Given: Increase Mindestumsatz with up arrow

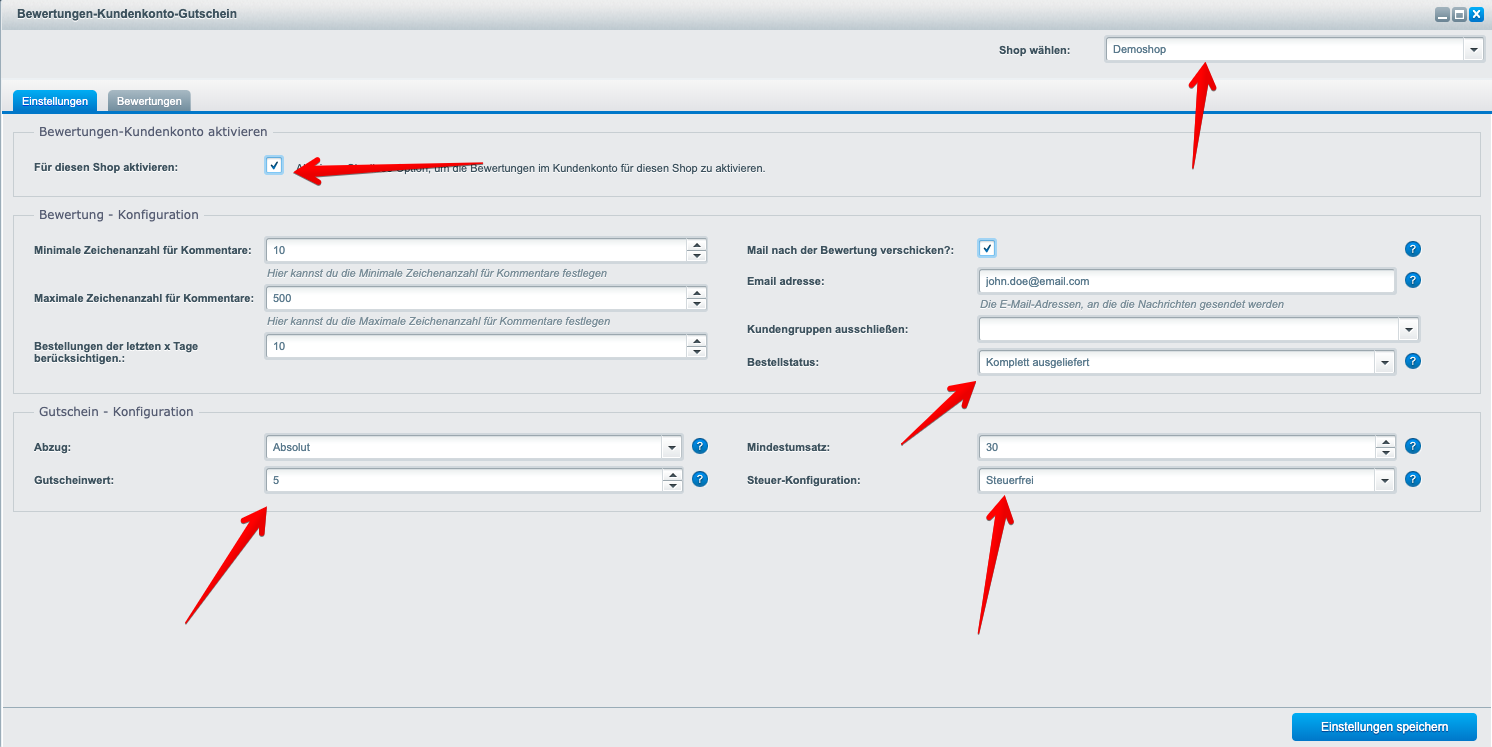Looking at the screenshot, I should (1385, 441).
